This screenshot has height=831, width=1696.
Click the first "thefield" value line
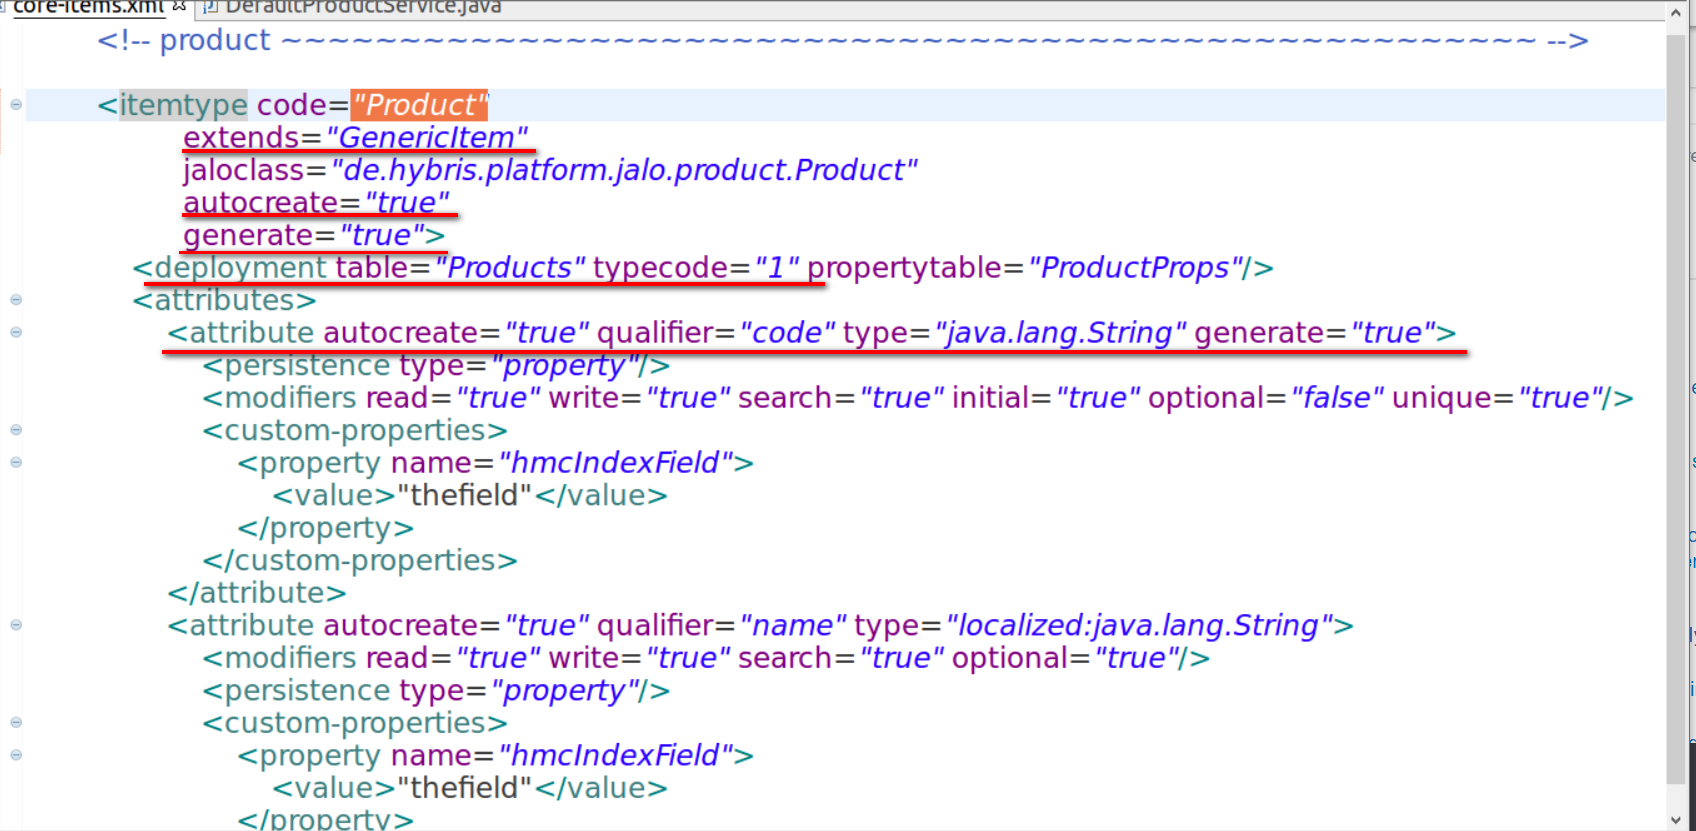[x=470, y=496]
